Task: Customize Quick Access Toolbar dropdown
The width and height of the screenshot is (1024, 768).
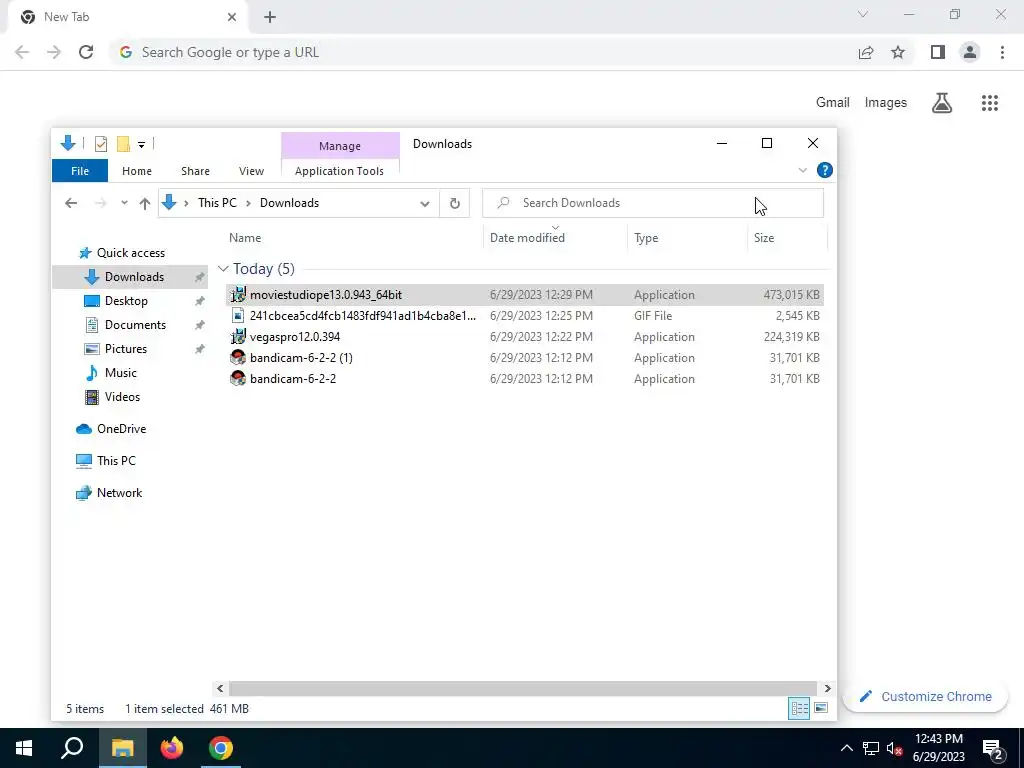Action: coord(141,144)
